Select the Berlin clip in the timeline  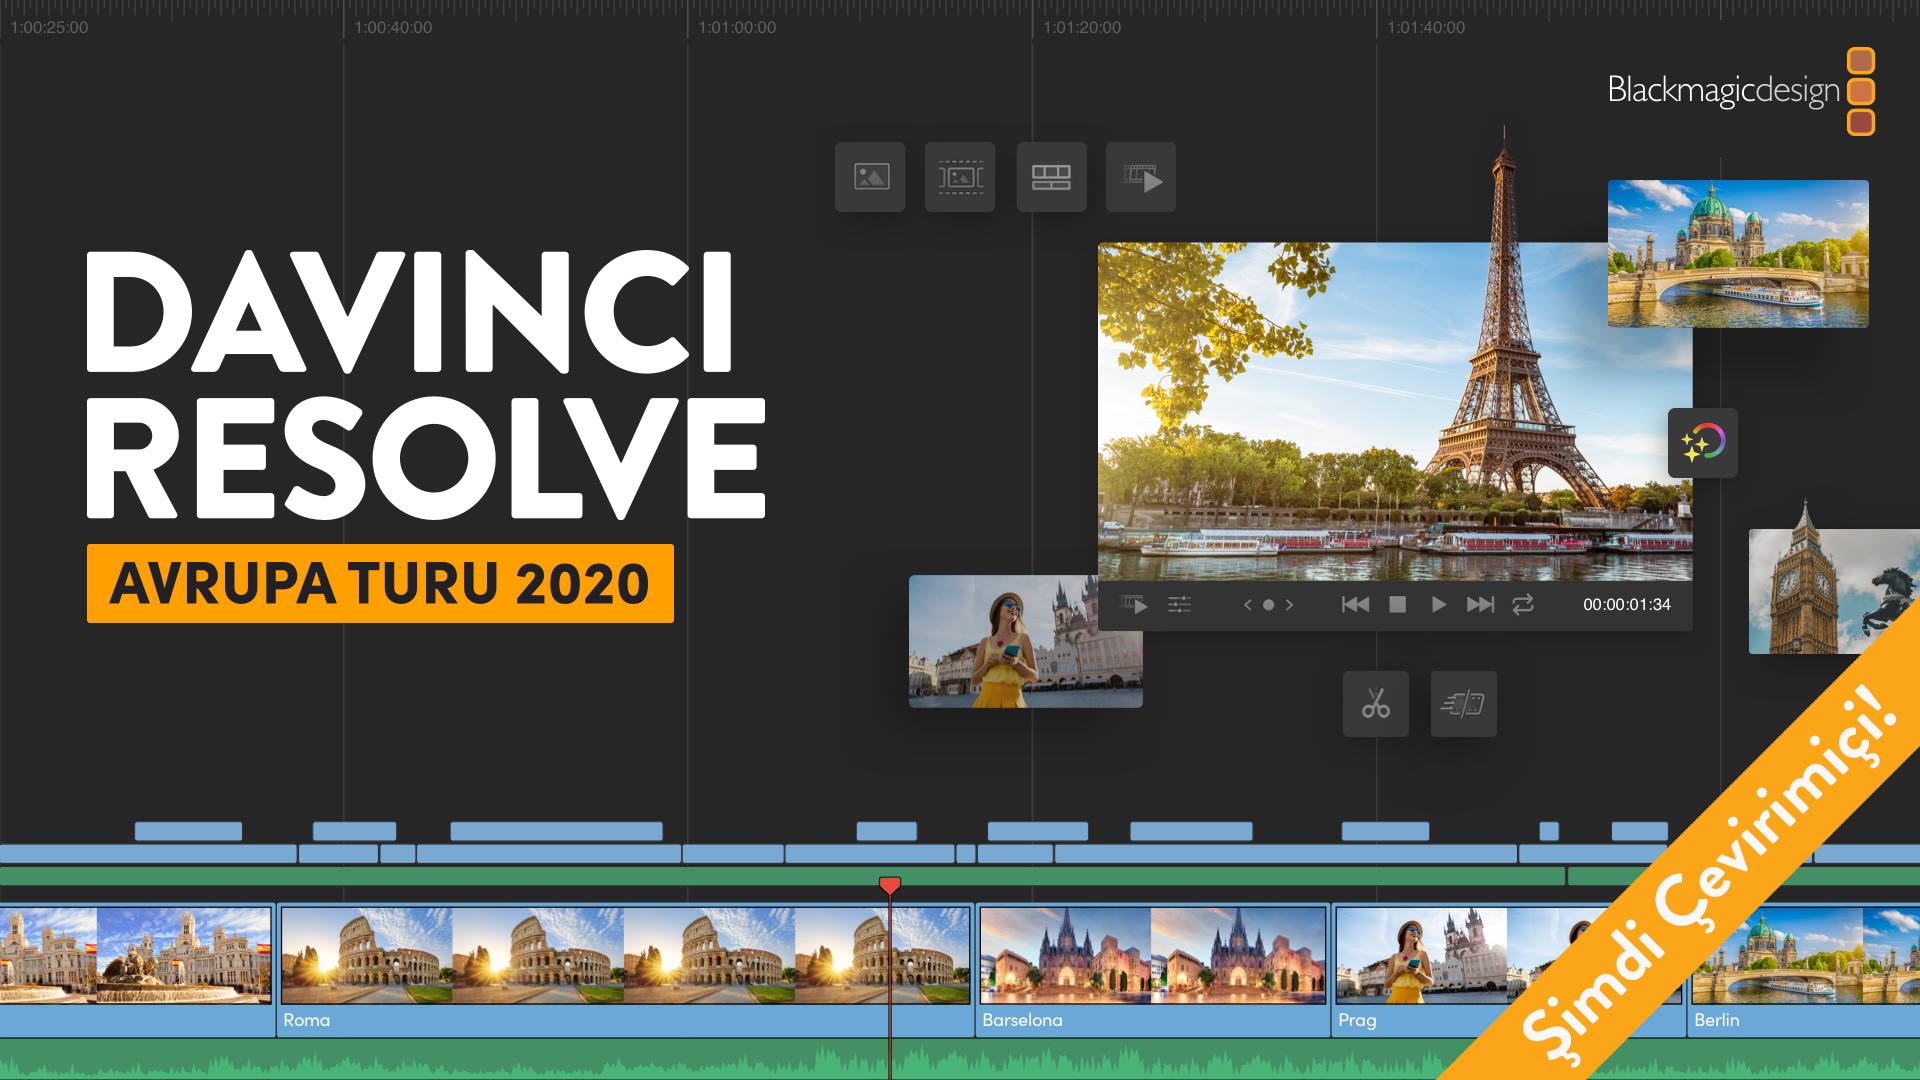[x=1804, y=970]
